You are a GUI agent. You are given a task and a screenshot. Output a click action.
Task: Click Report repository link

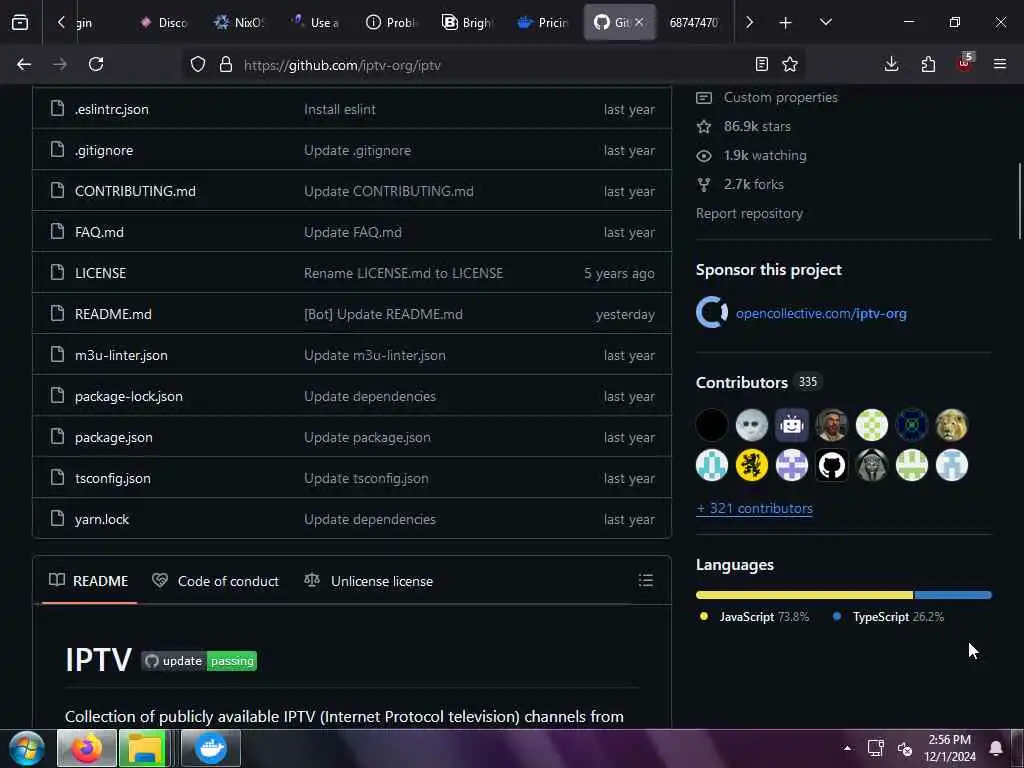[x=749, y=214]
